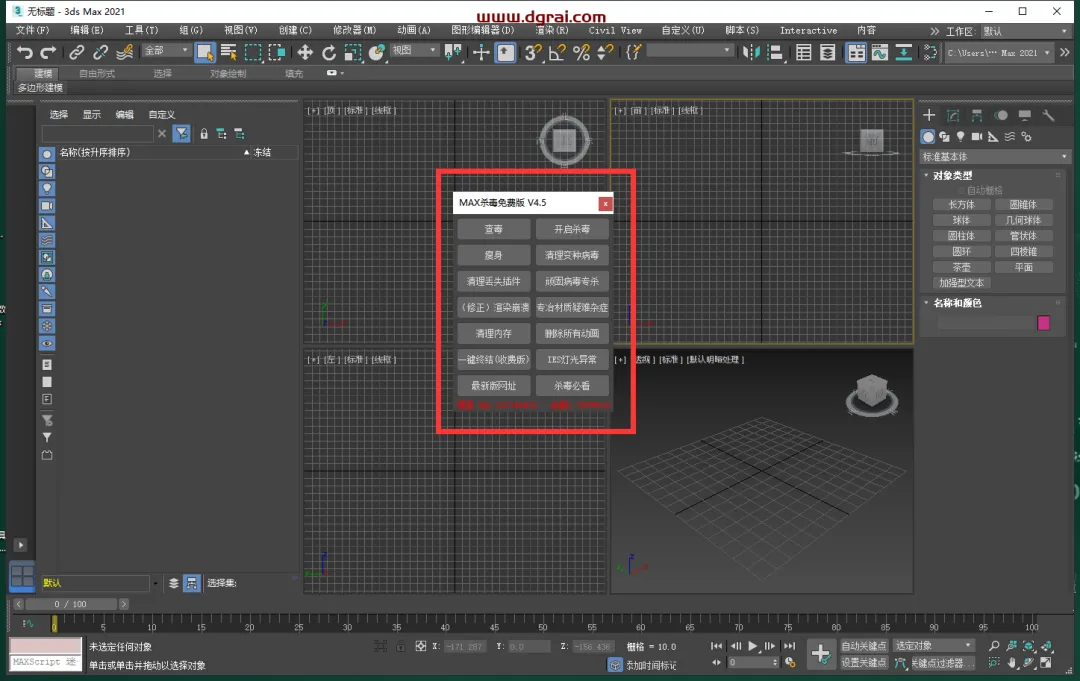Click the Redo arrow in main toolbar
The height and width of the screenshot is (681, 1080).
[x=48, y=52]
